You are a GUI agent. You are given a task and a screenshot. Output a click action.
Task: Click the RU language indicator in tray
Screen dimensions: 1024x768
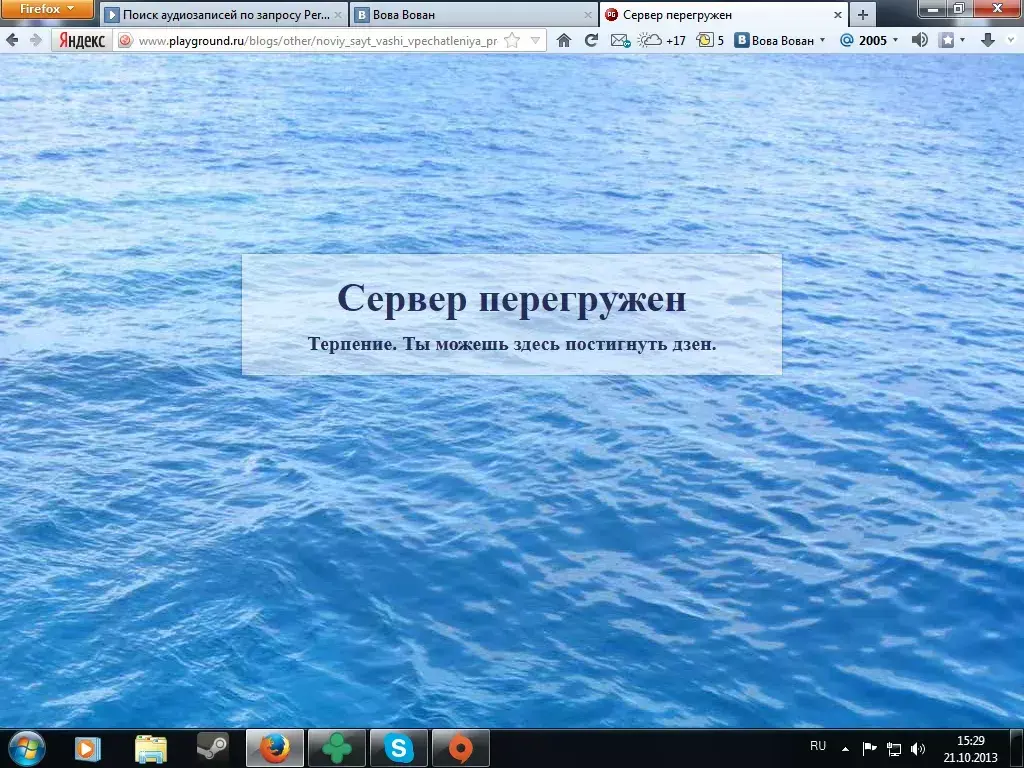point(818,746)
